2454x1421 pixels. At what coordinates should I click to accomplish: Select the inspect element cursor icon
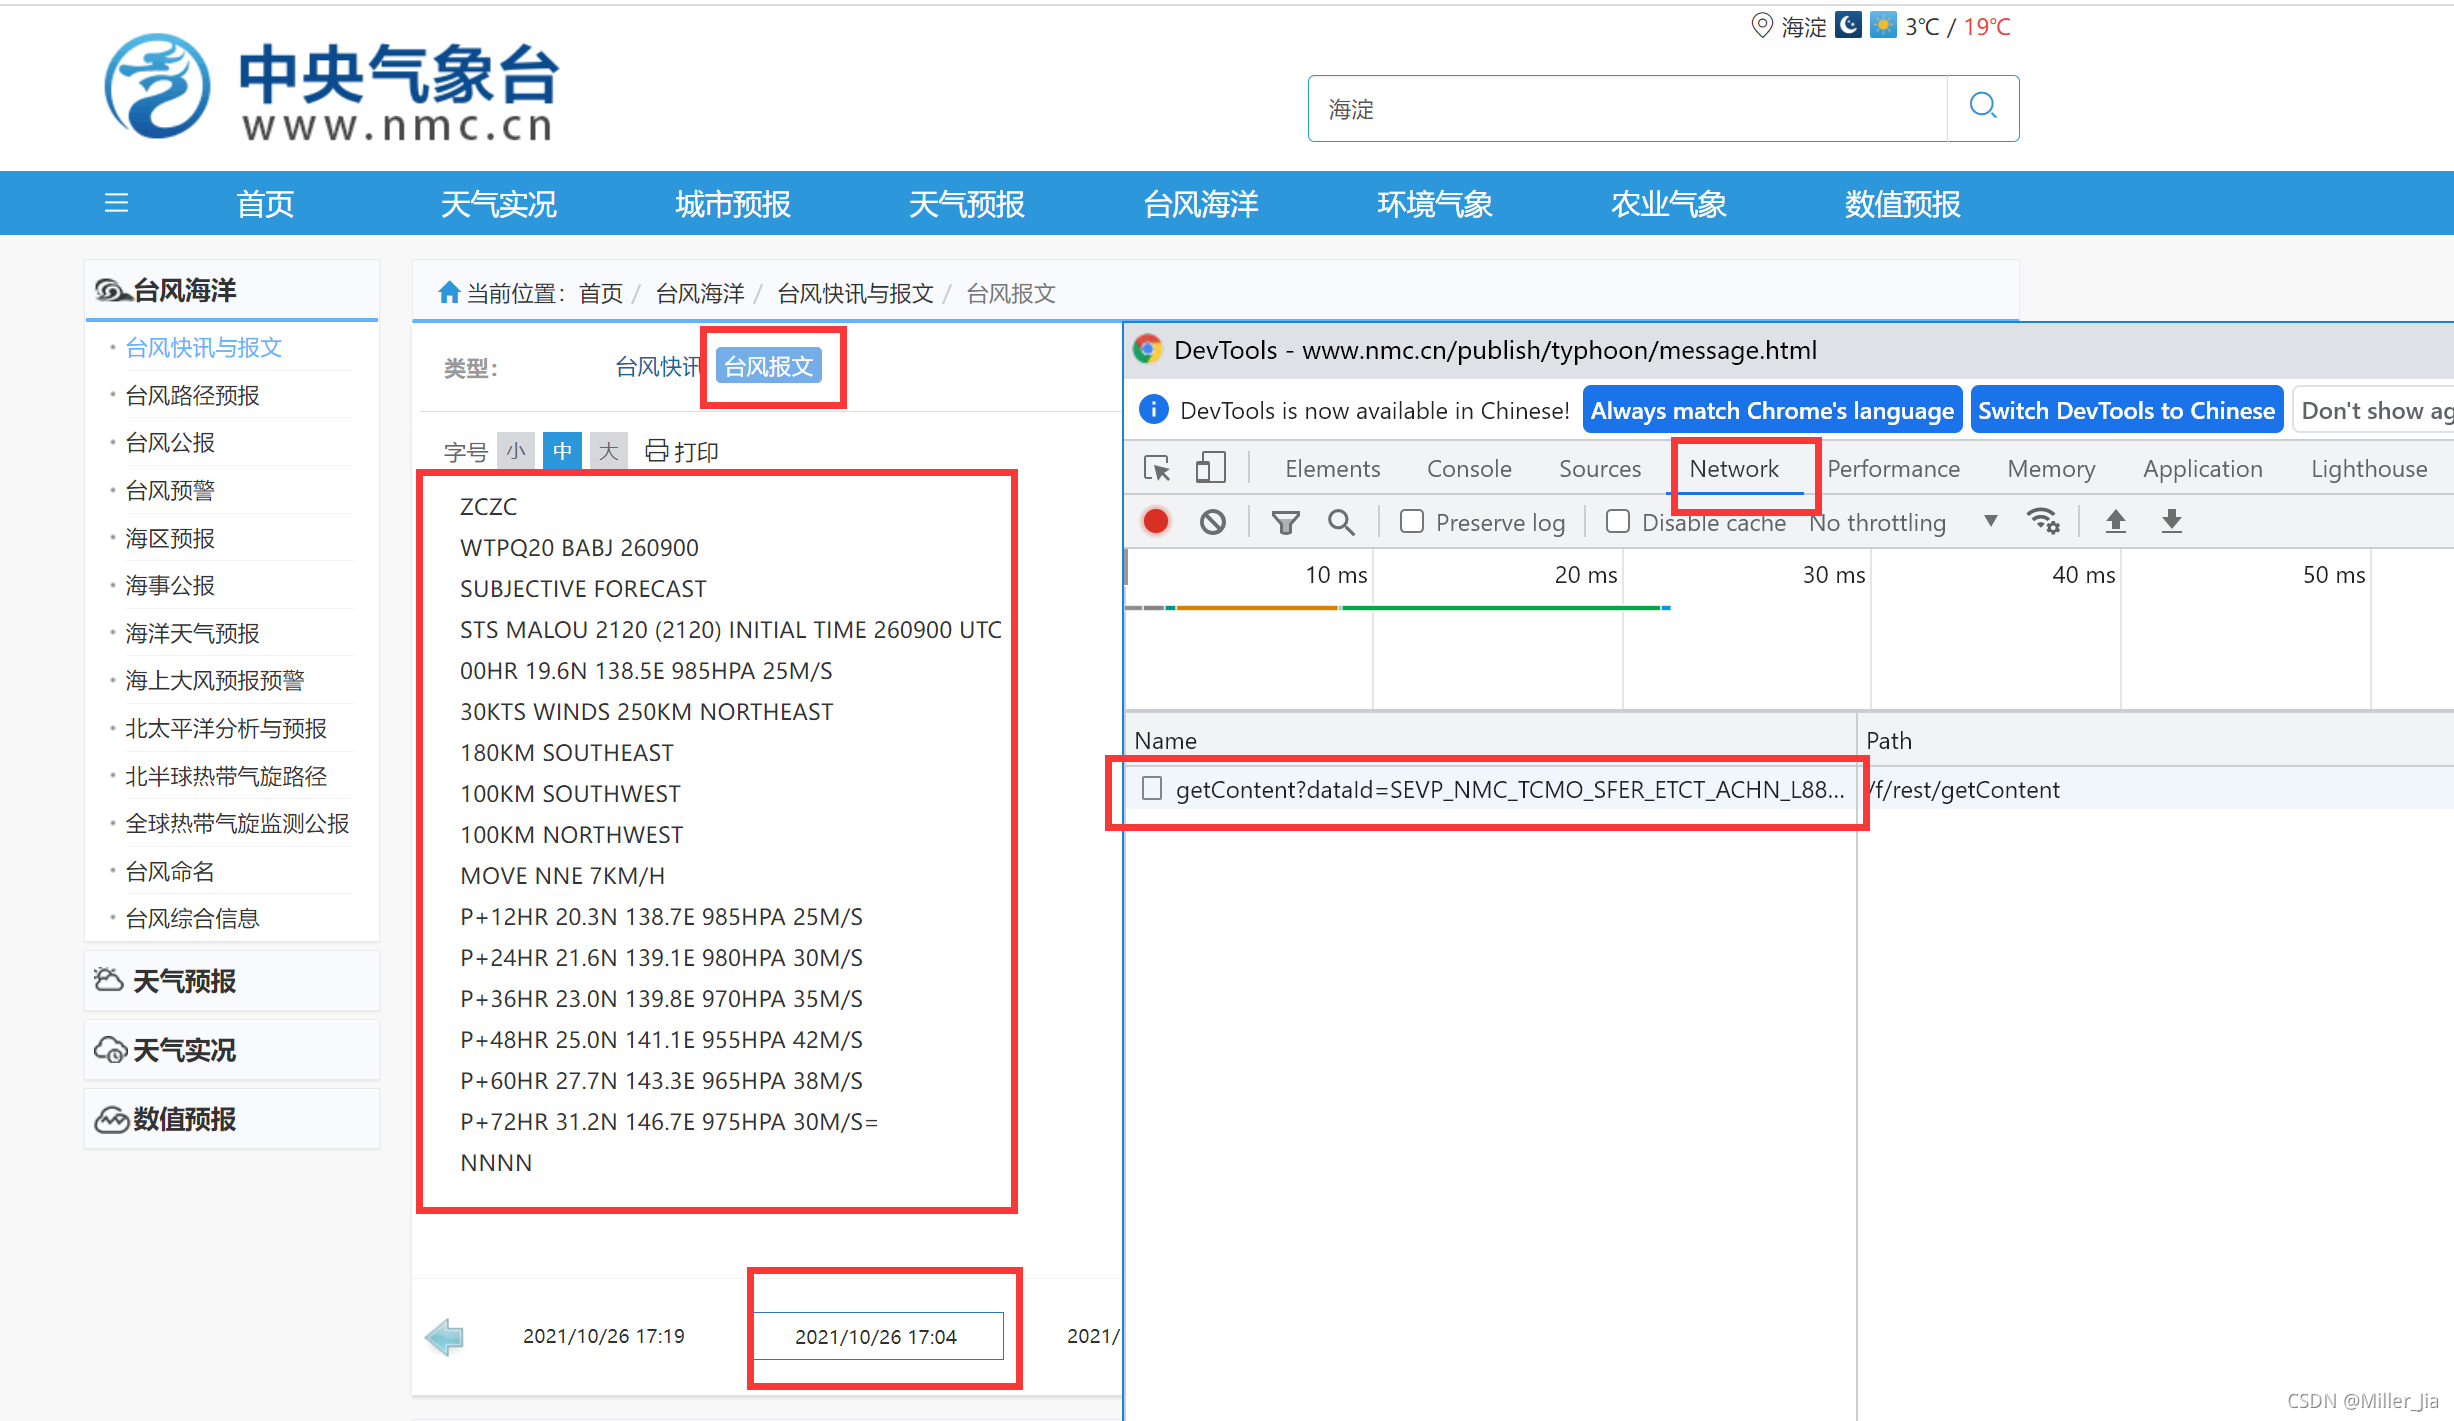(x=1157, y=468)
